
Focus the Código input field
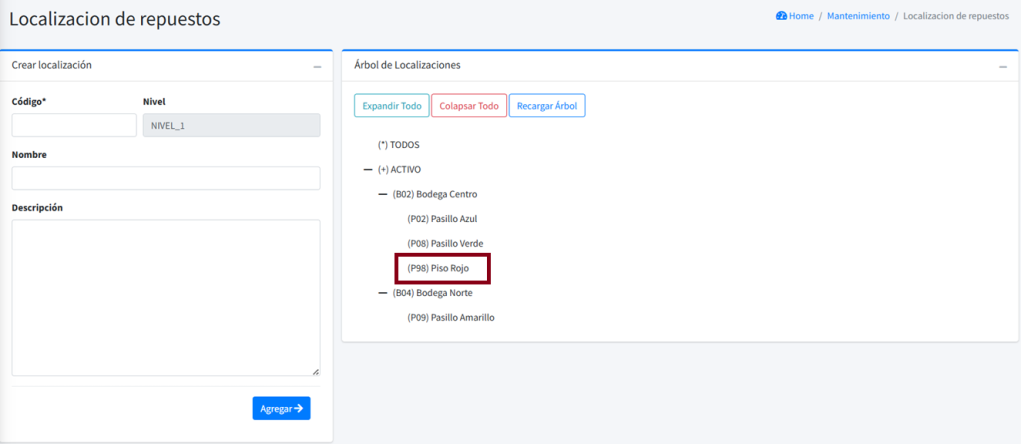(x=74, y=125)
